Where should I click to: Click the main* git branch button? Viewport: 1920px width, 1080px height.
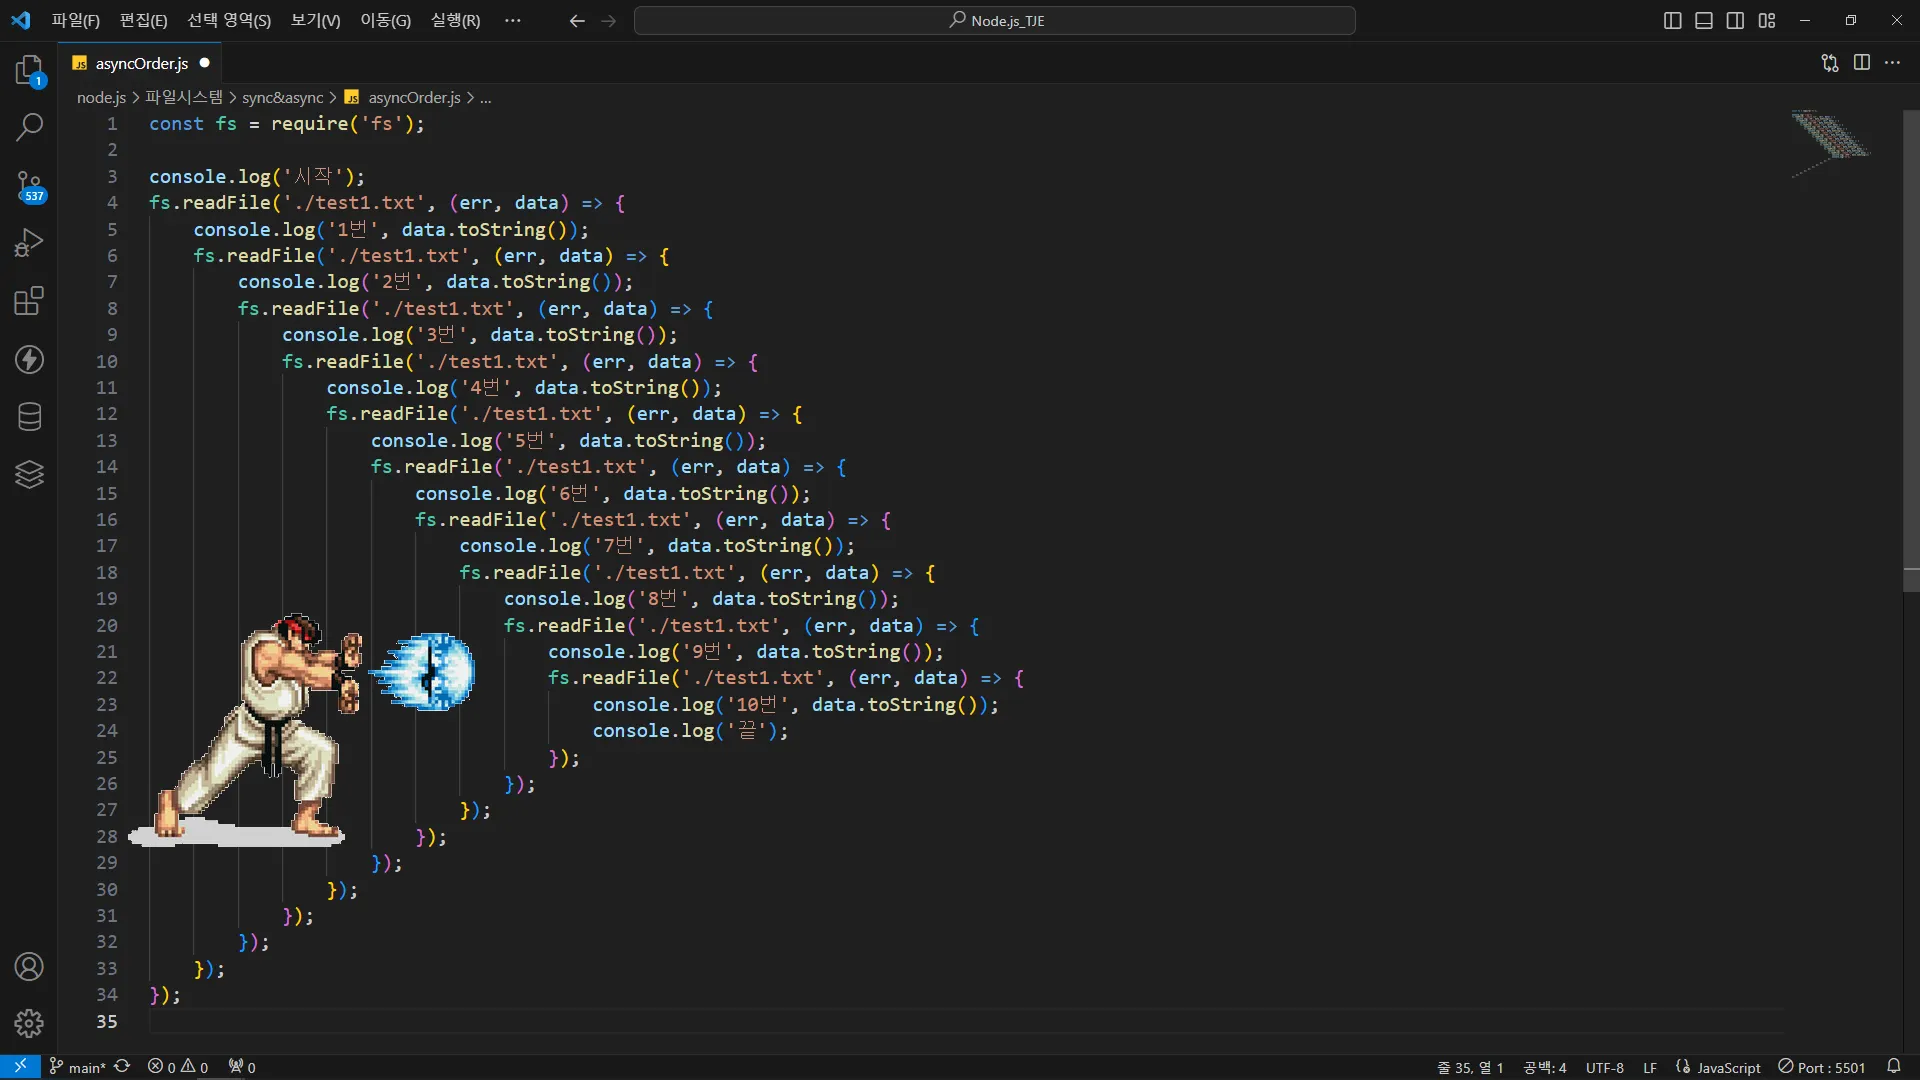78,1067
